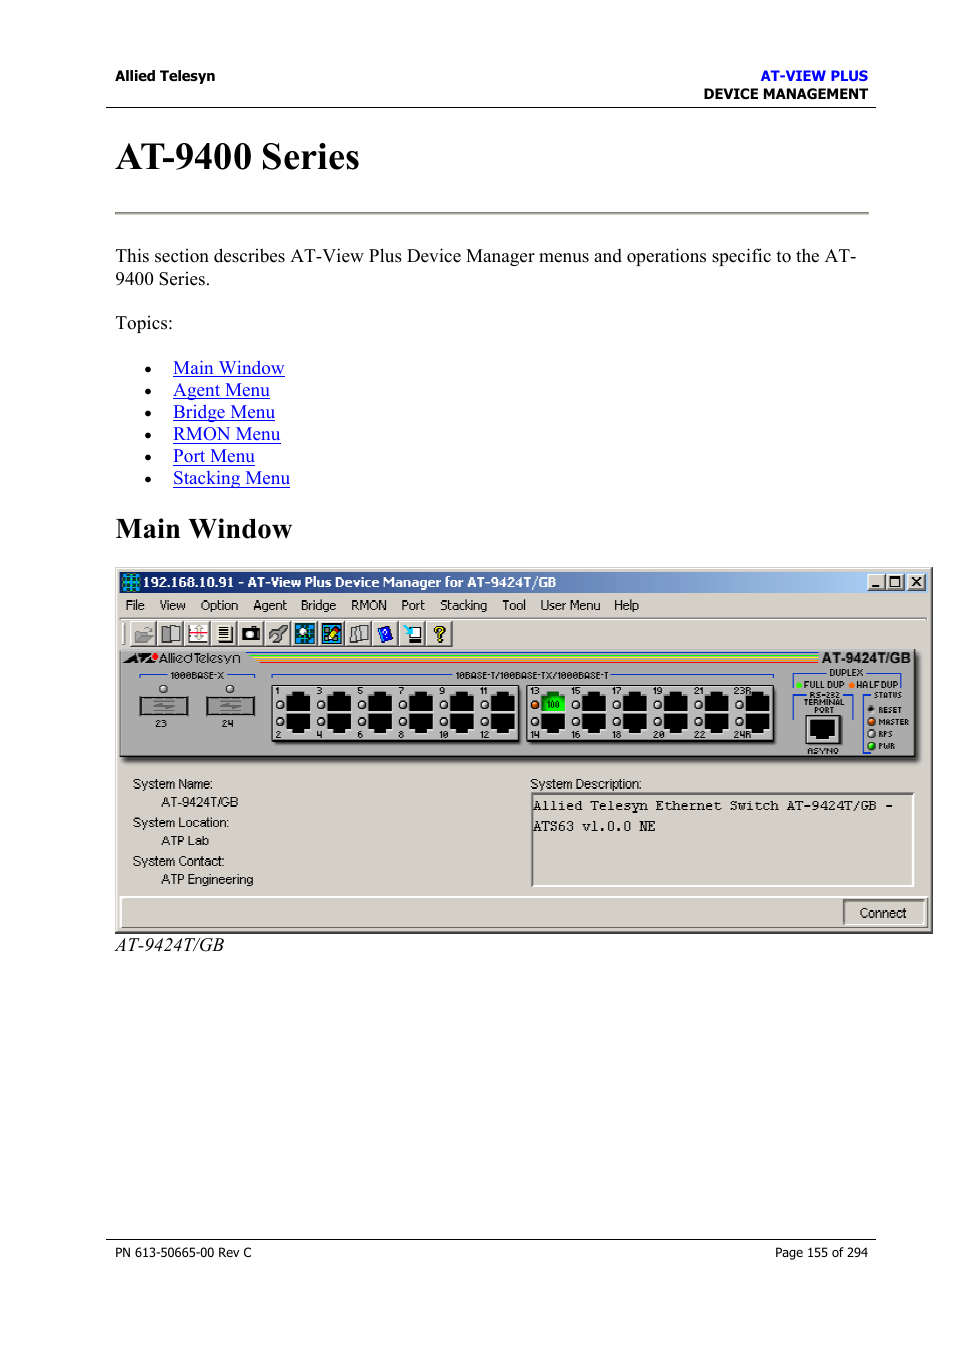This screenshot has height=1351, width=954.
Task: Open the RMON menu in the menu bar
Action: pos(369,606)
